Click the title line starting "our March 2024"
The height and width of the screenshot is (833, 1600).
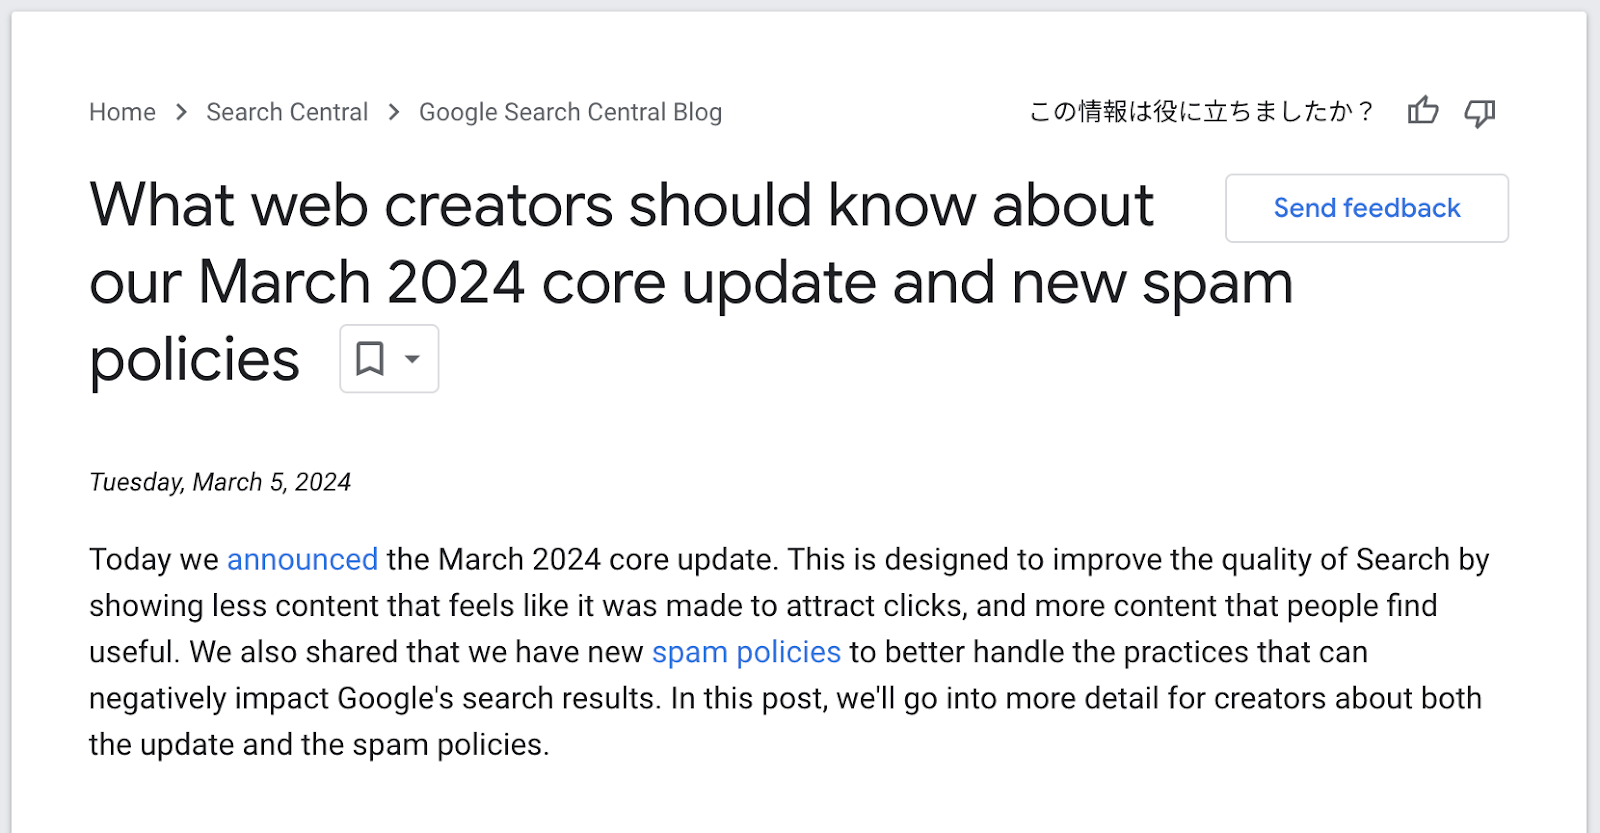tap(690, 283)
